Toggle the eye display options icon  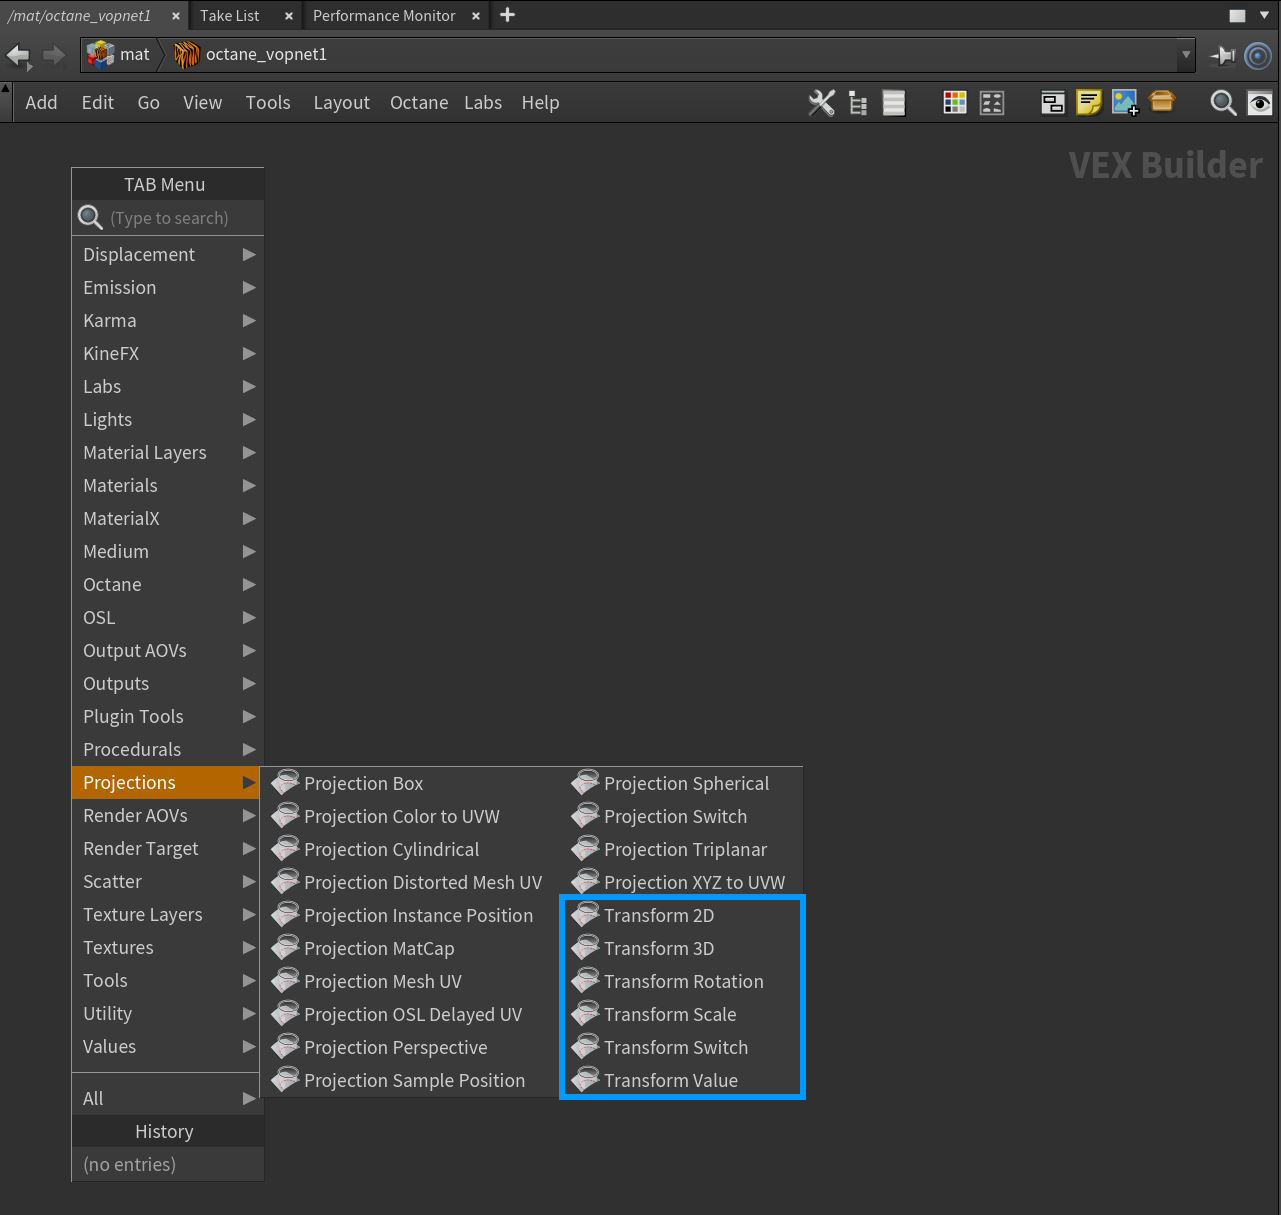click(x=1260, y=102)
